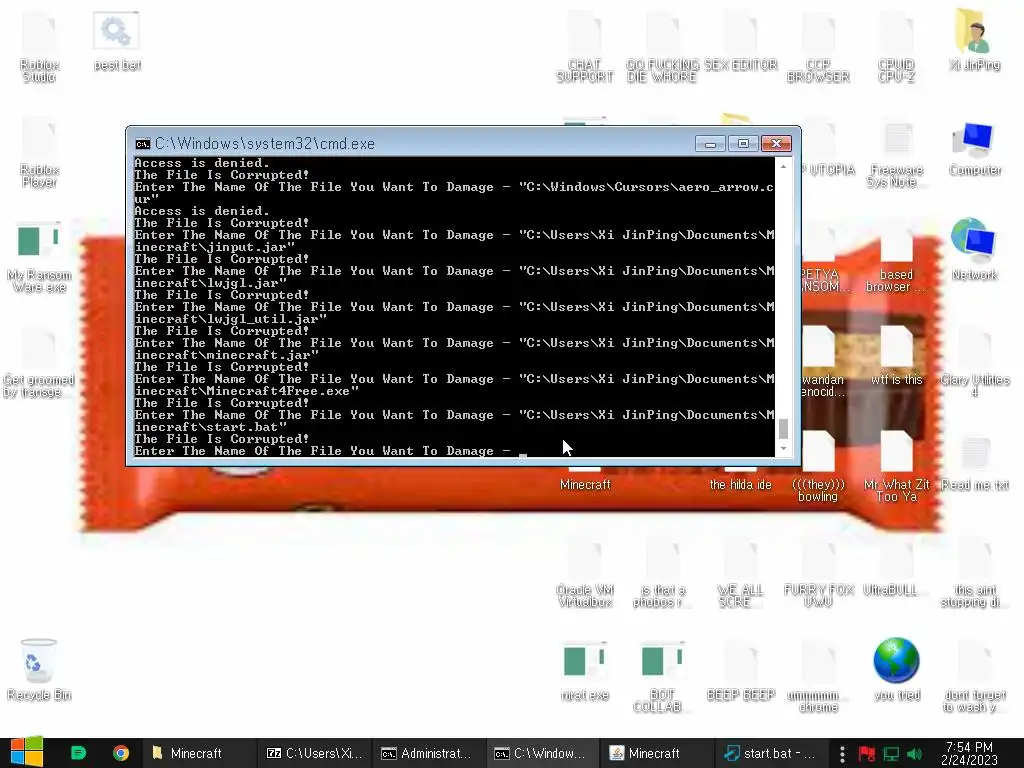
Task: Click the top "Access is denied." line in cmd
Action: [202, 163]
